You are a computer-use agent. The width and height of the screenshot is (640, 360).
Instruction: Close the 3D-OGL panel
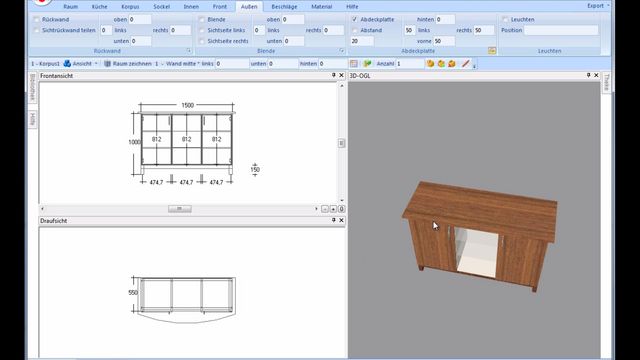596,76
